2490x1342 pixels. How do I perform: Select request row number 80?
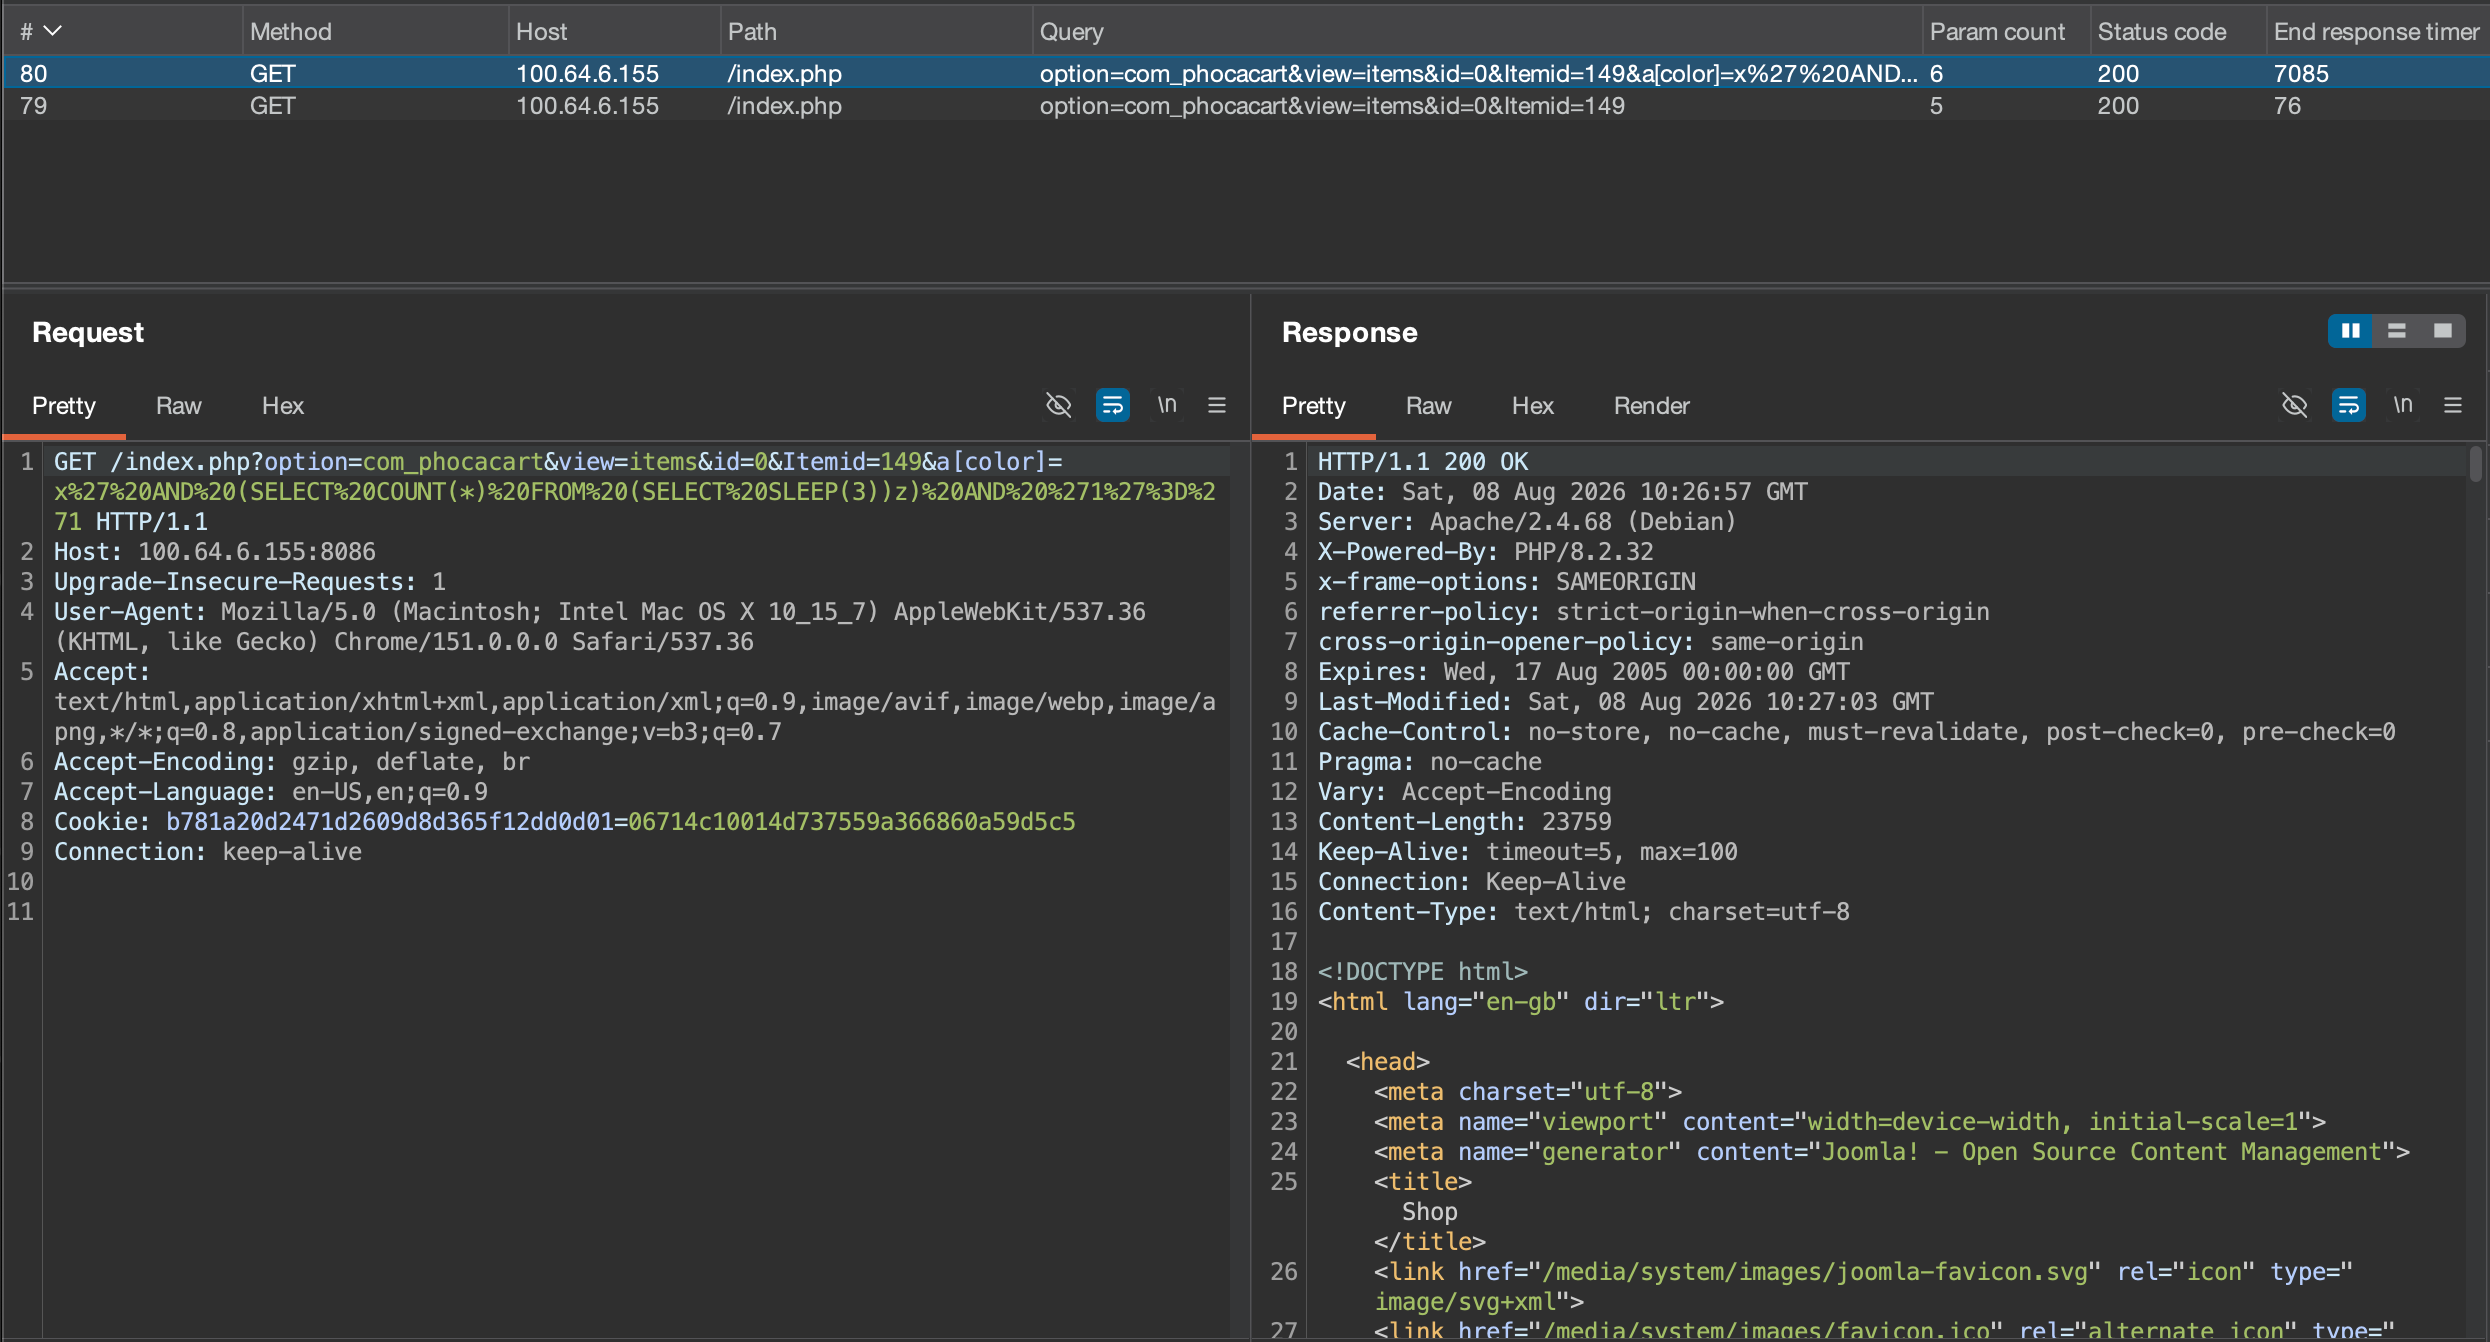1245,73
